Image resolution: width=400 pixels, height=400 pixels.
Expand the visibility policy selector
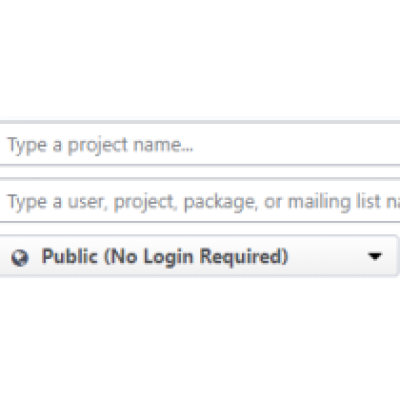pyautogui.click(x=199, y=256)
